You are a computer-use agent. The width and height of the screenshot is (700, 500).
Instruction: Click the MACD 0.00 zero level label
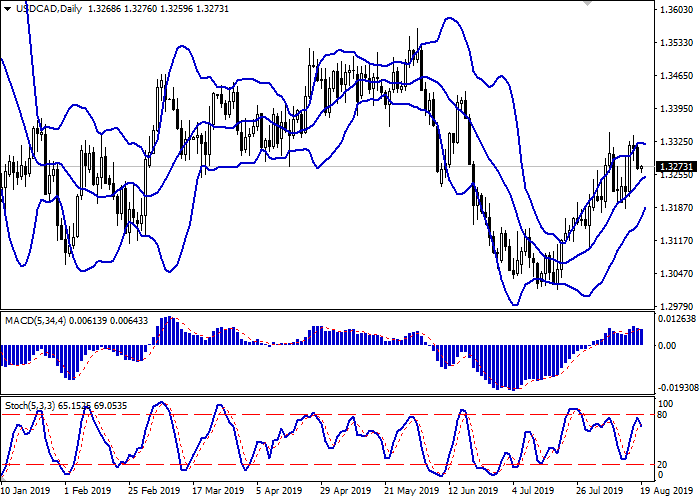click(666, 345)
